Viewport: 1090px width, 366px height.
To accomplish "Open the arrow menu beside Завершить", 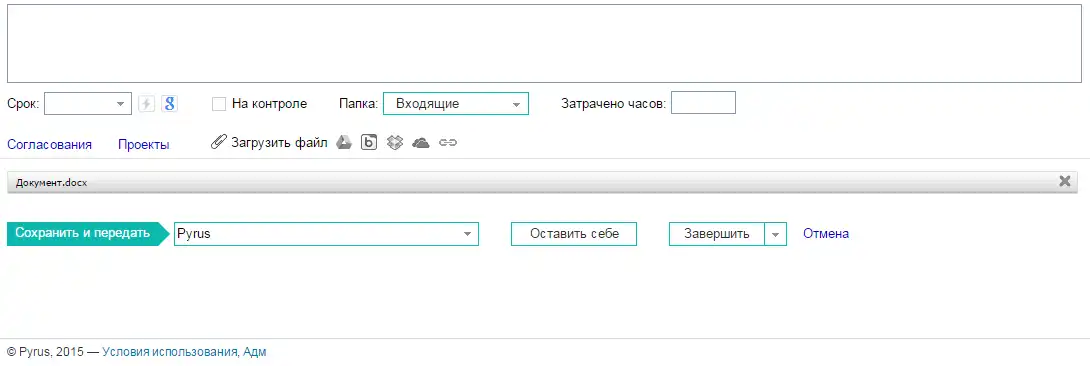I will pyautogui.click(x=776, y=234).
